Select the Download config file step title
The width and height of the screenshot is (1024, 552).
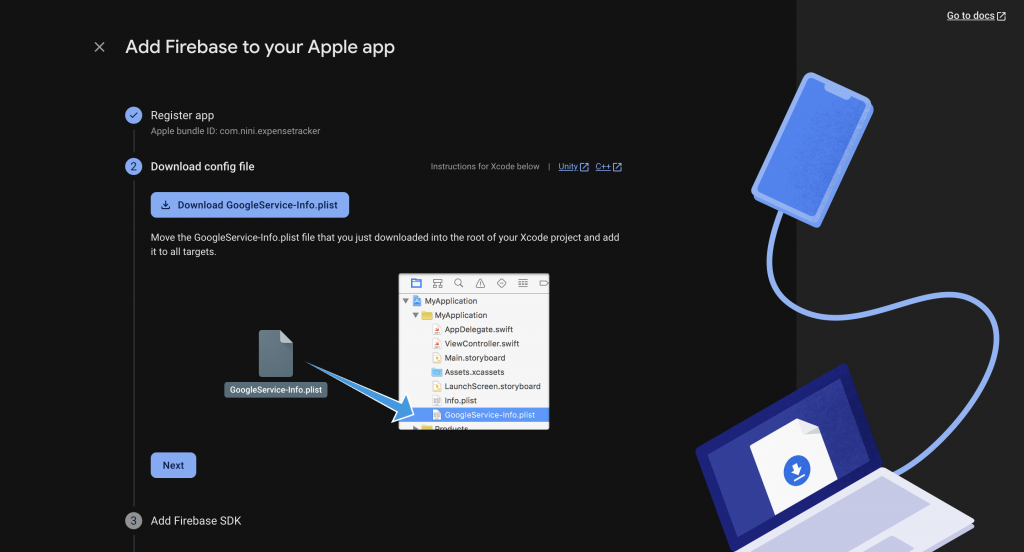click(202, 167)
